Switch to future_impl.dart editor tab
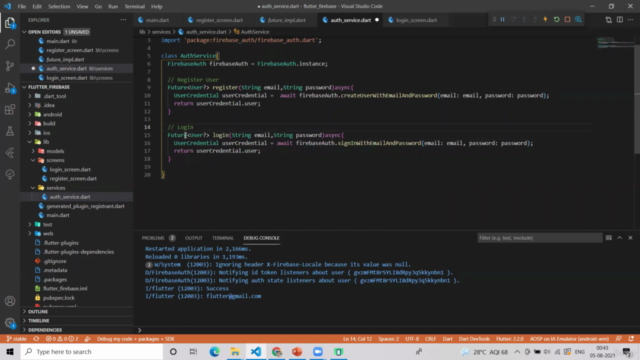This screenshot has width=640, height=360. 287,20
